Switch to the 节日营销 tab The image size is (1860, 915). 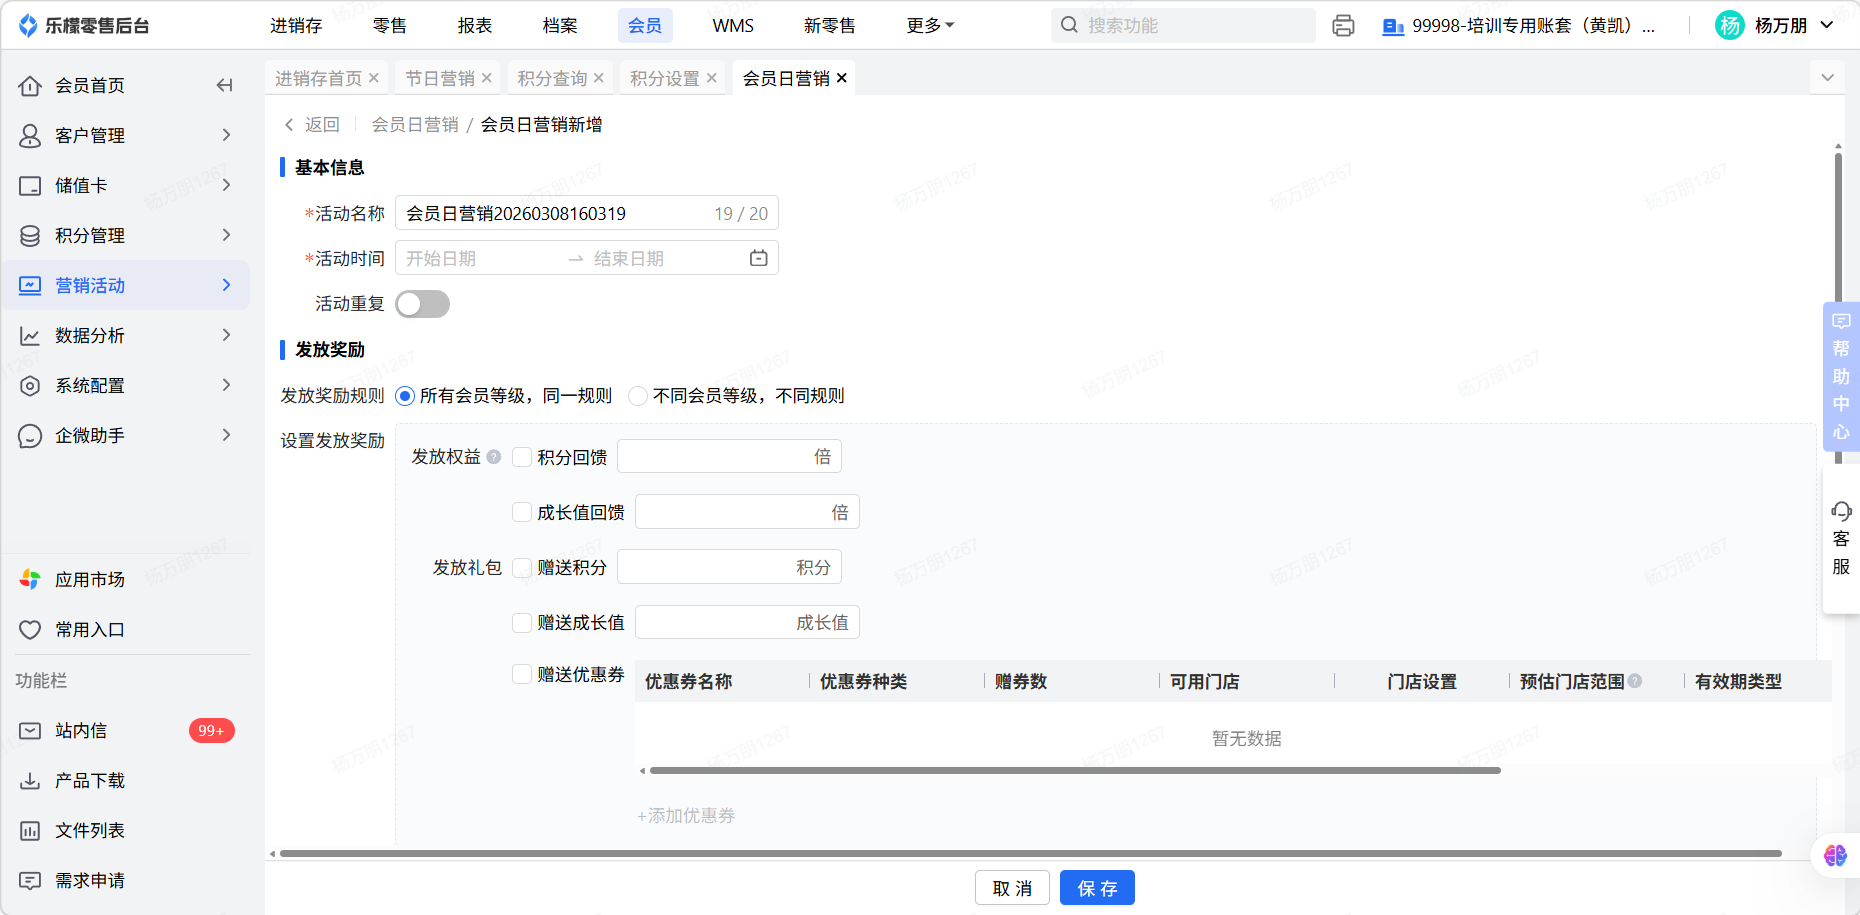(440, 78)
